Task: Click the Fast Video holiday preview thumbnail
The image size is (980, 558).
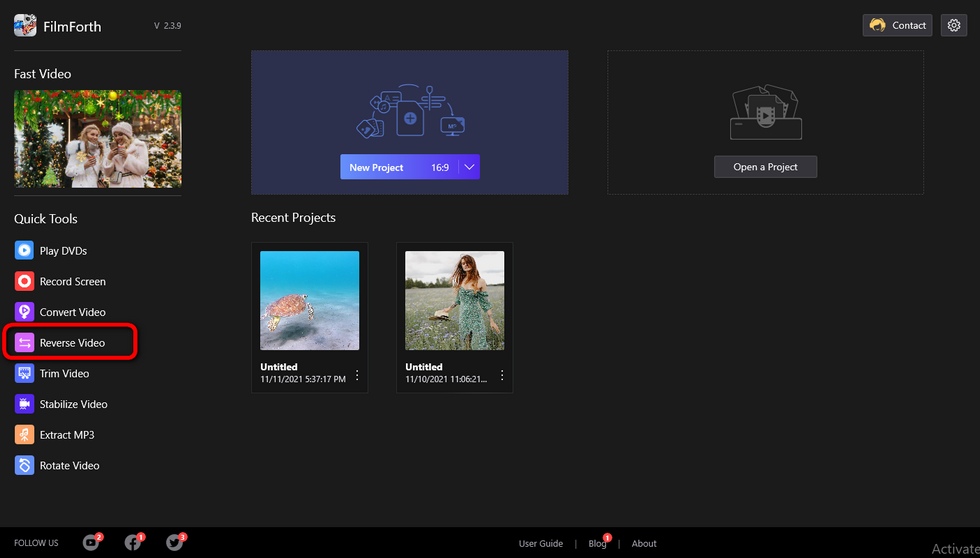Action: pos(98,139)
